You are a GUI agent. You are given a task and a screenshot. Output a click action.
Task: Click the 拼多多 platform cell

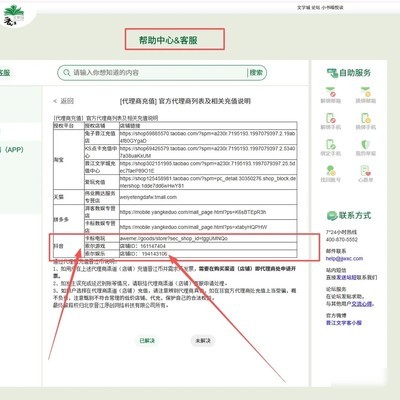coord(69,219)
